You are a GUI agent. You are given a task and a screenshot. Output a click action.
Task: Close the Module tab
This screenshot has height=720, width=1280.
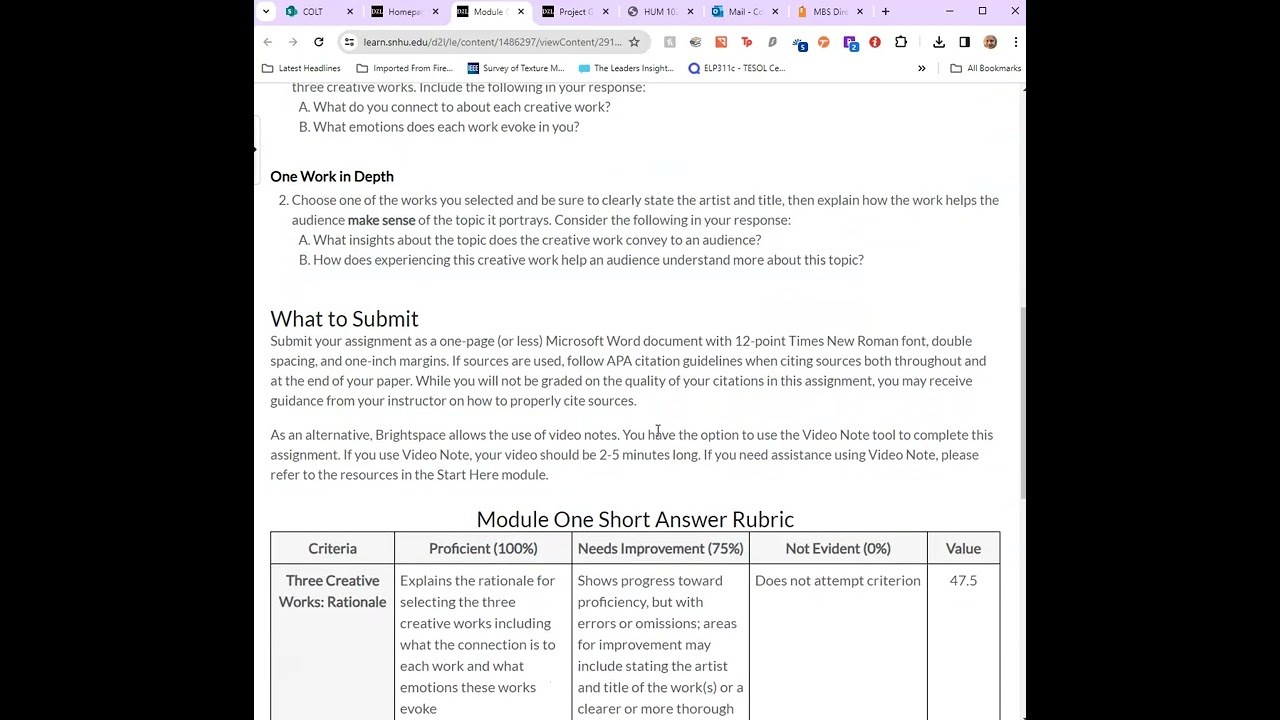(x=520, y=12)
